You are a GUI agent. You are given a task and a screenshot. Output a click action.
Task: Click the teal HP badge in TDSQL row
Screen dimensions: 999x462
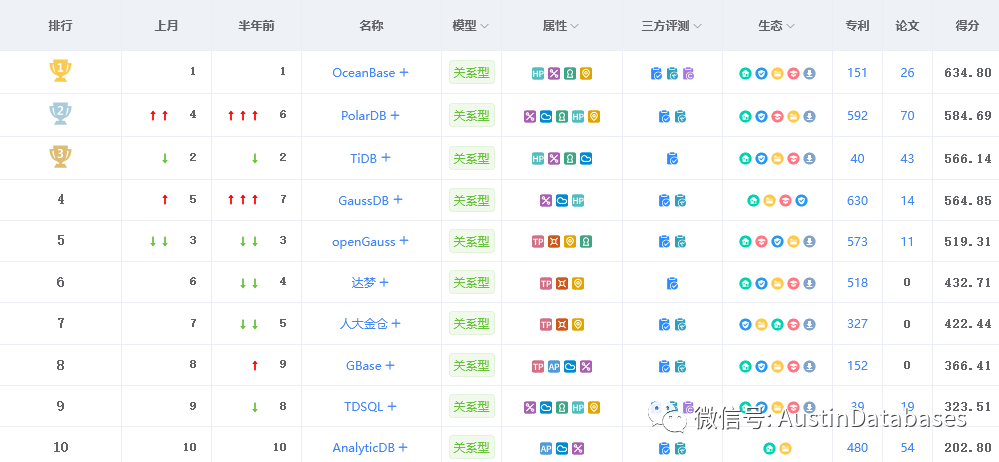coord(578,407)
